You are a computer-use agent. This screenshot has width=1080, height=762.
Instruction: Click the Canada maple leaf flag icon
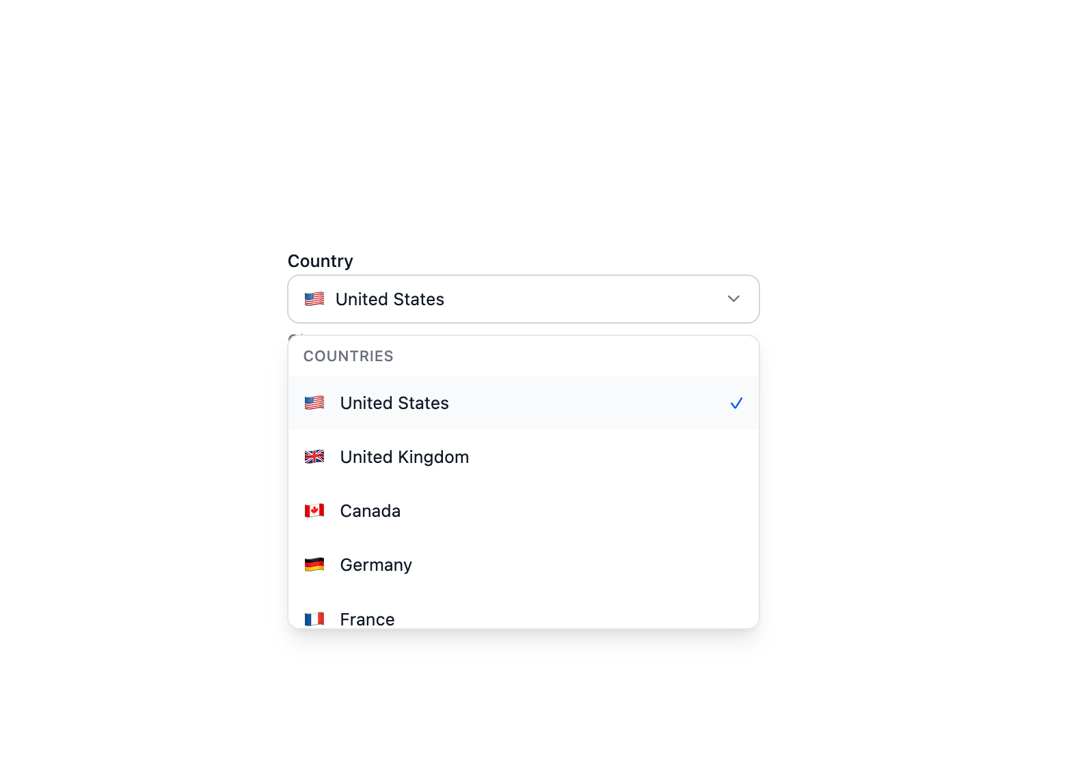tap(314, 511)
